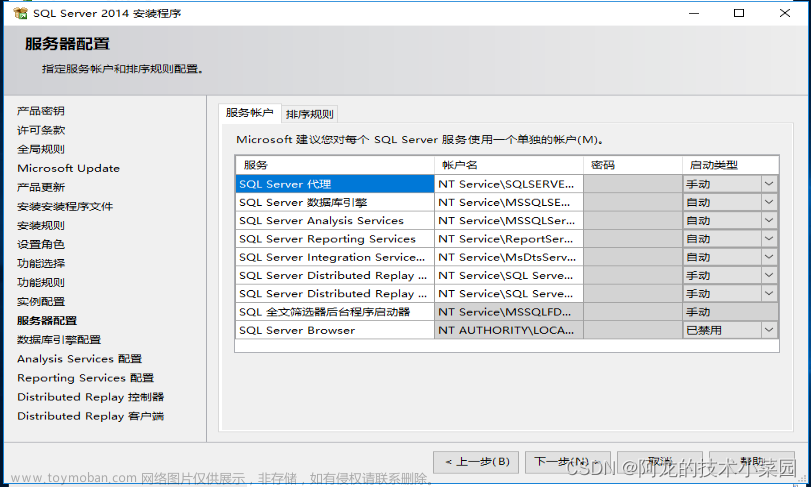The image size is (811, 487).
Task: Click the 上一步(B) back button
Action: click(x=478, y=462)
